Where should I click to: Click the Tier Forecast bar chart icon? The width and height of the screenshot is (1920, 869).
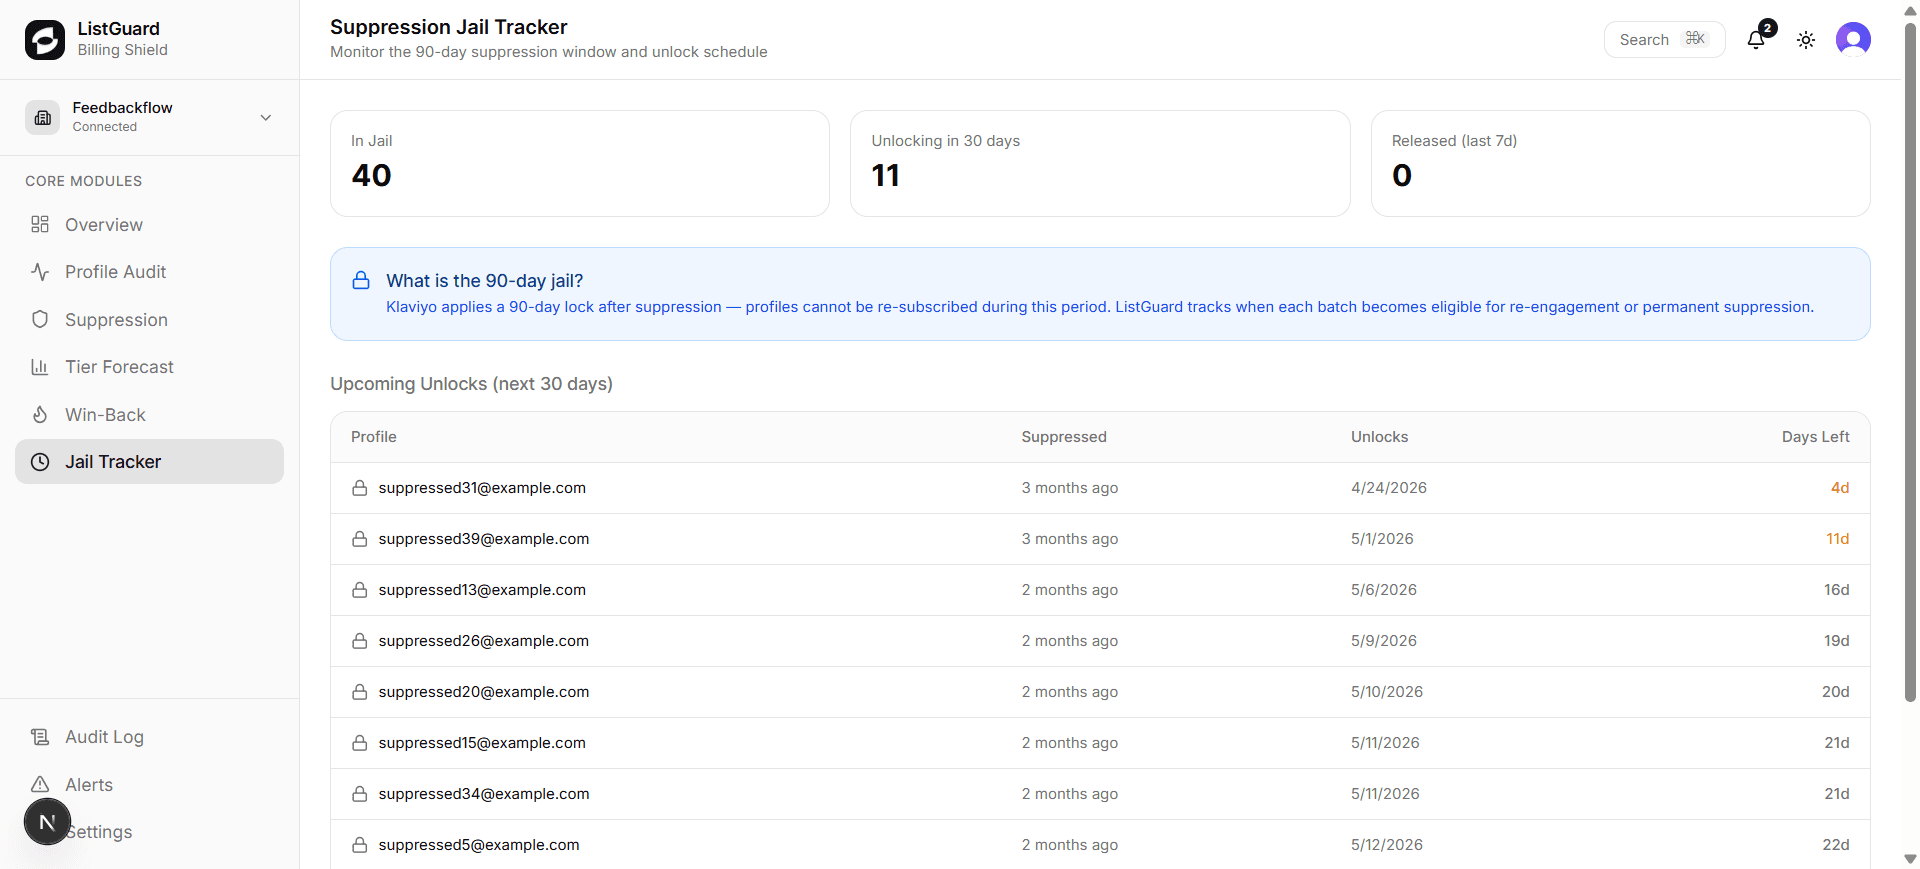[40, 367]
